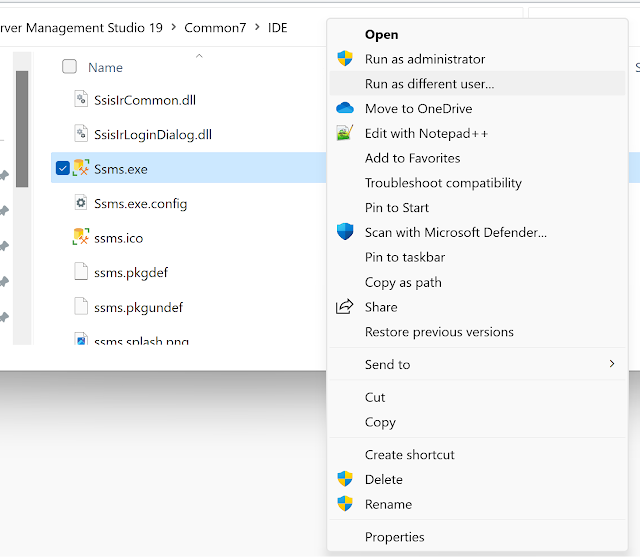Click the Name column header
640x557 pixels.
point(105,67)
